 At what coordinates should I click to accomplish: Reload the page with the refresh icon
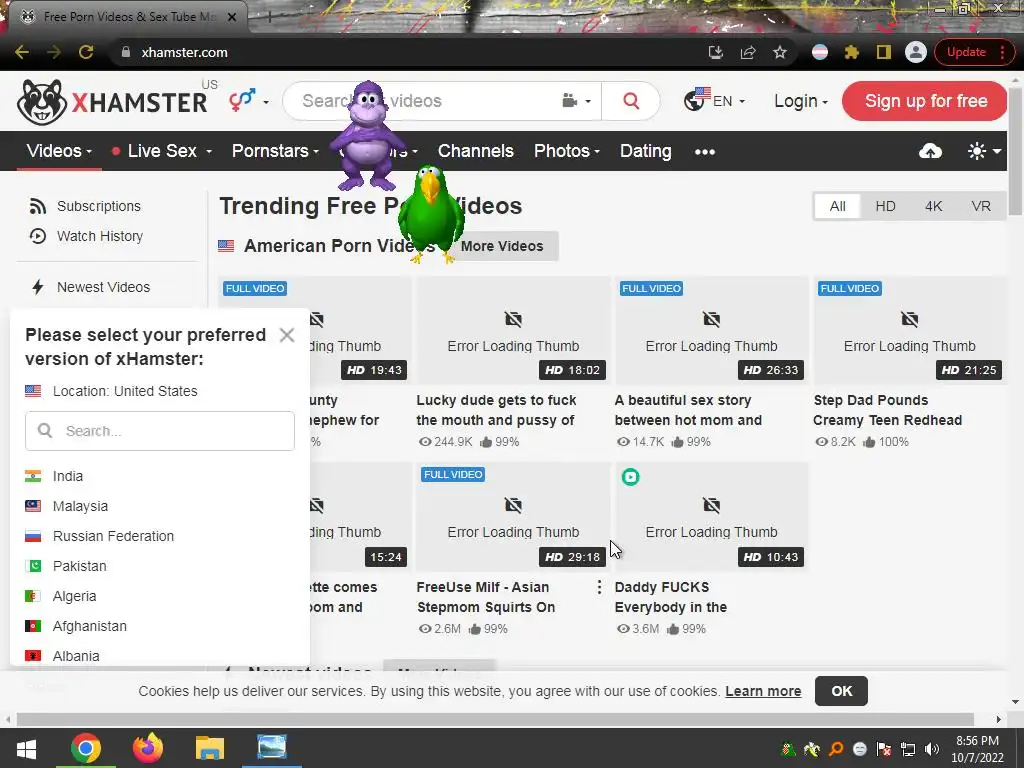pos(86,52)
